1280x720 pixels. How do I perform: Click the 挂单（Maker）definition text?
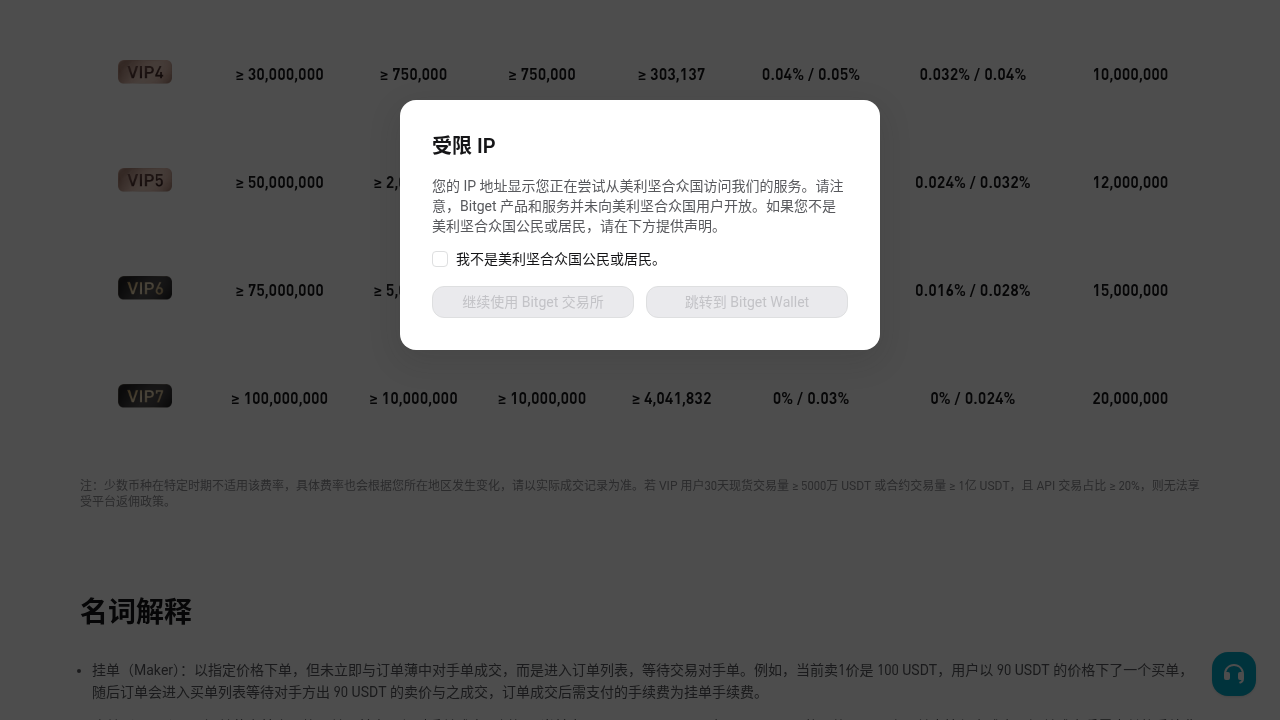[x=640, y=681]
